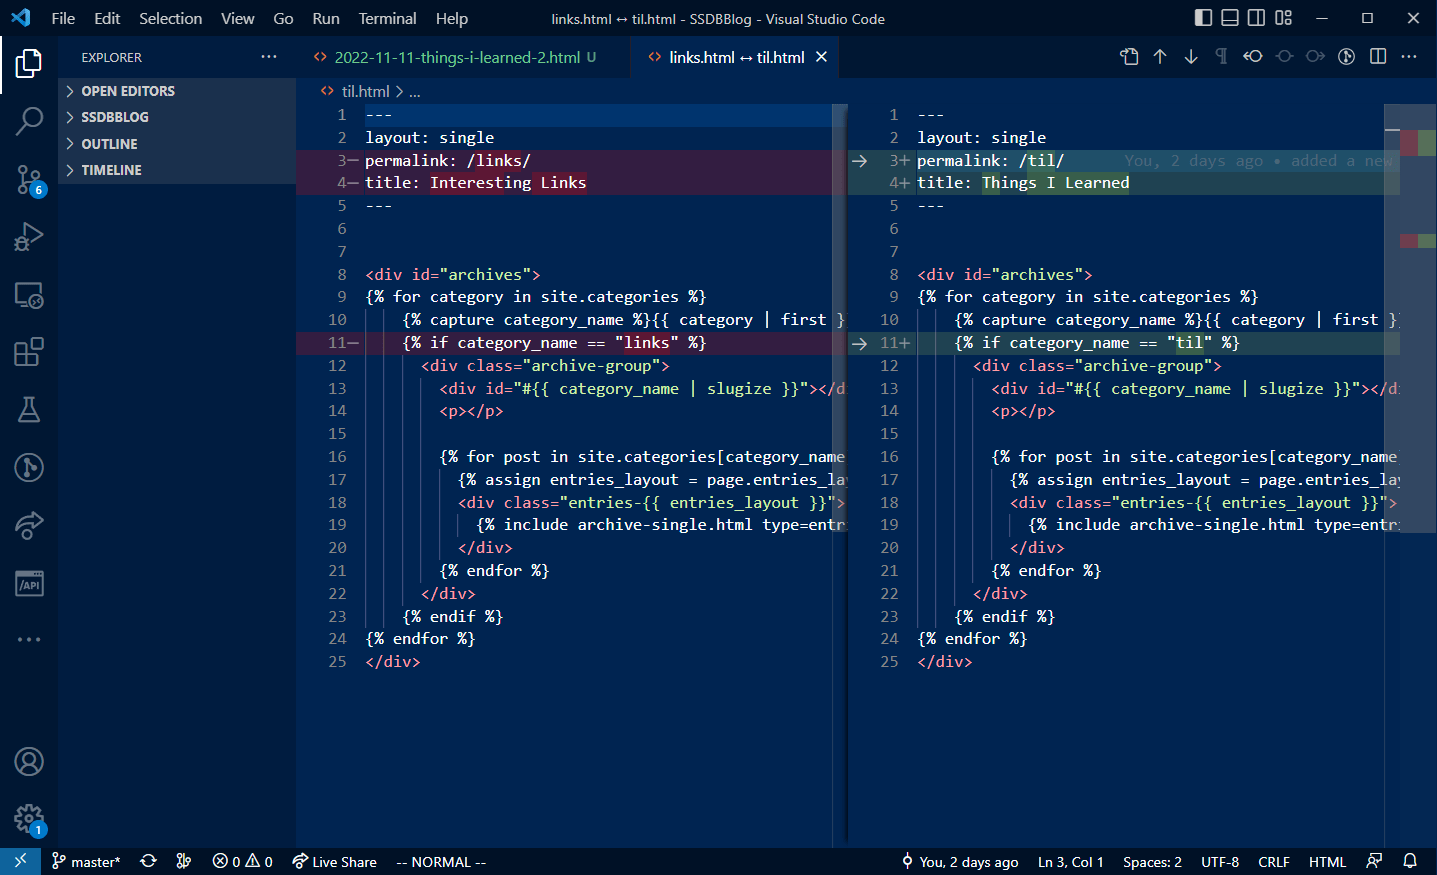Screen dimensions: 1437x875
Task: Change CRLF end of line sequence
Action: (1274, 861)
